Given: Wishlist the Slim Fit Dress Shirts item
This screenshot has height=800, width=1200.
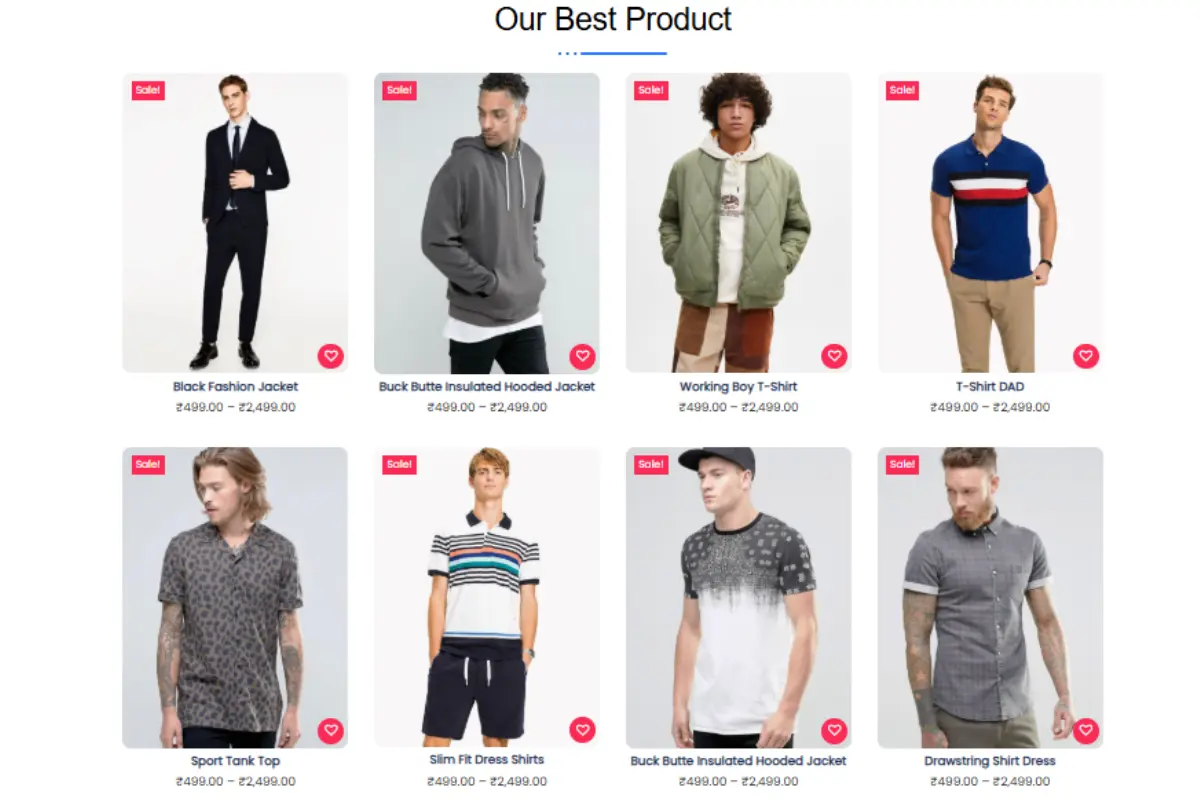Looking at the screenshot, I should click(x=583, y=730).
